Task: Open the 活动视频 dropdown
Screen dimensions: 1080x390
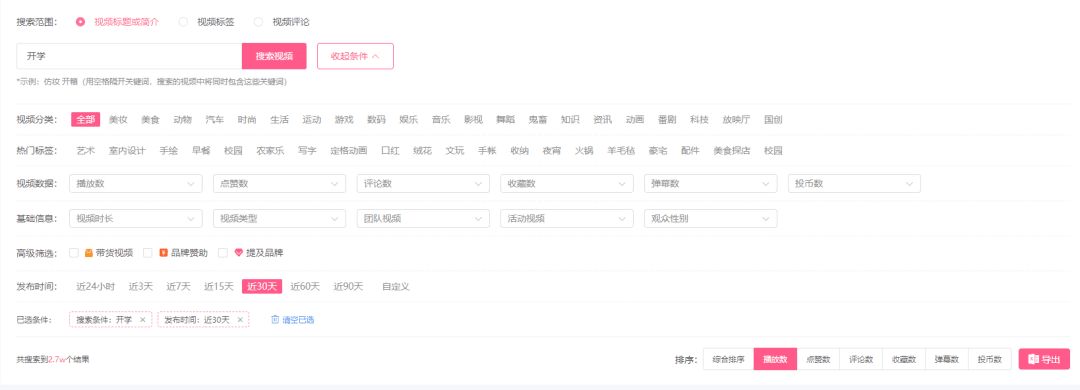Action: (567, 218)
